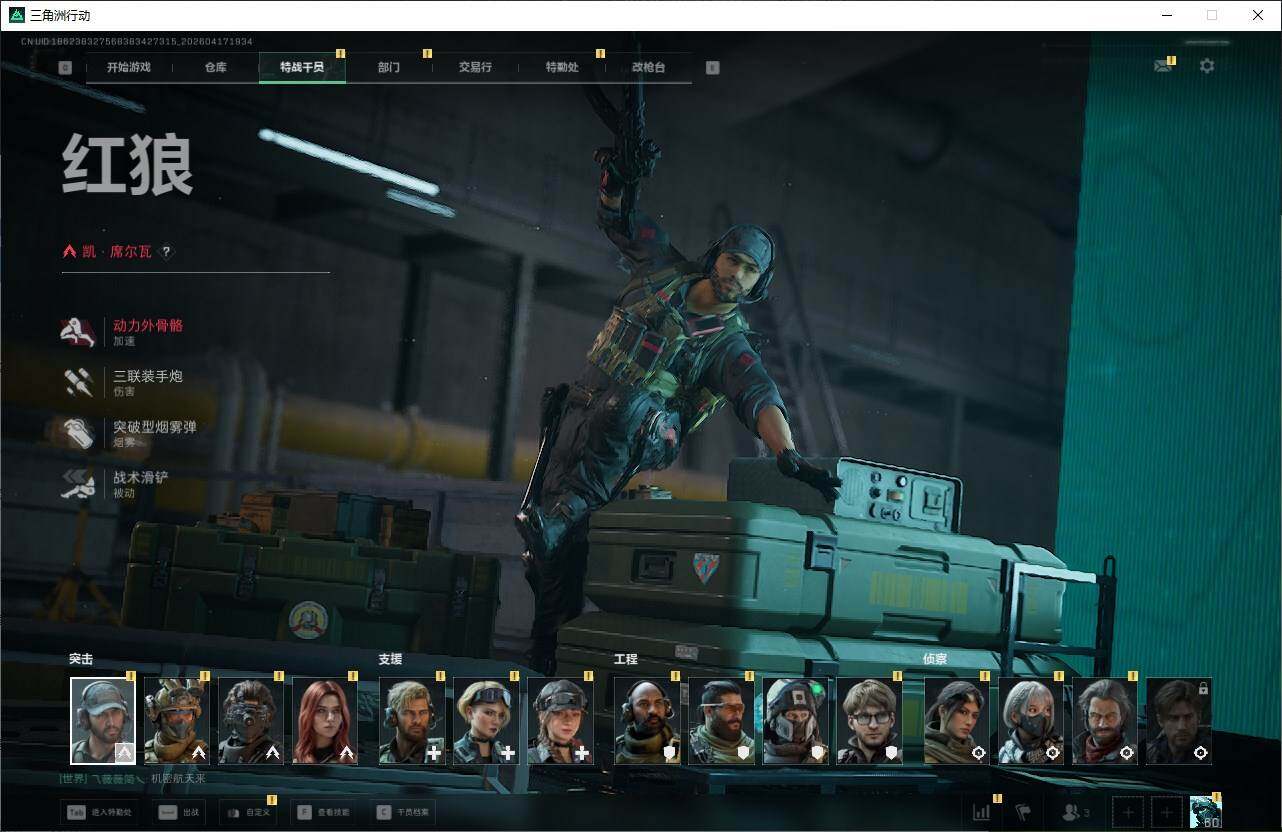This screenshot has height=832, width=1282.
Task: Open the 自定义 customize button
Action: (248, 812)
